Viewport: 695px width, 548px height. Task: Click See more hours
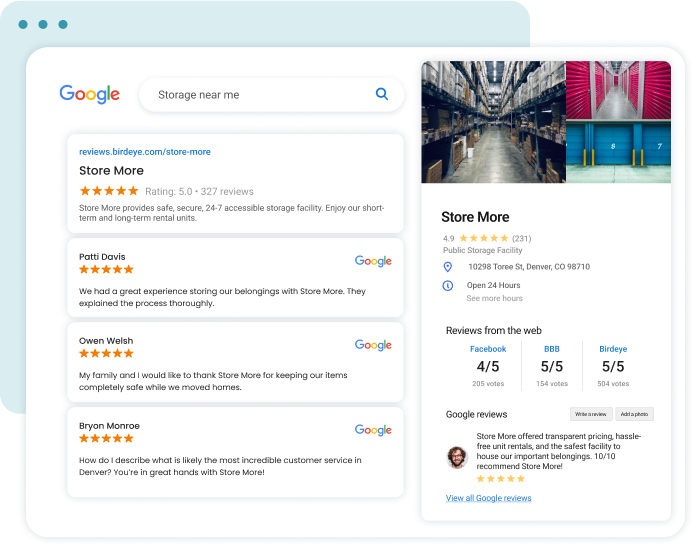pyautogui.click(x=494, y=298)
